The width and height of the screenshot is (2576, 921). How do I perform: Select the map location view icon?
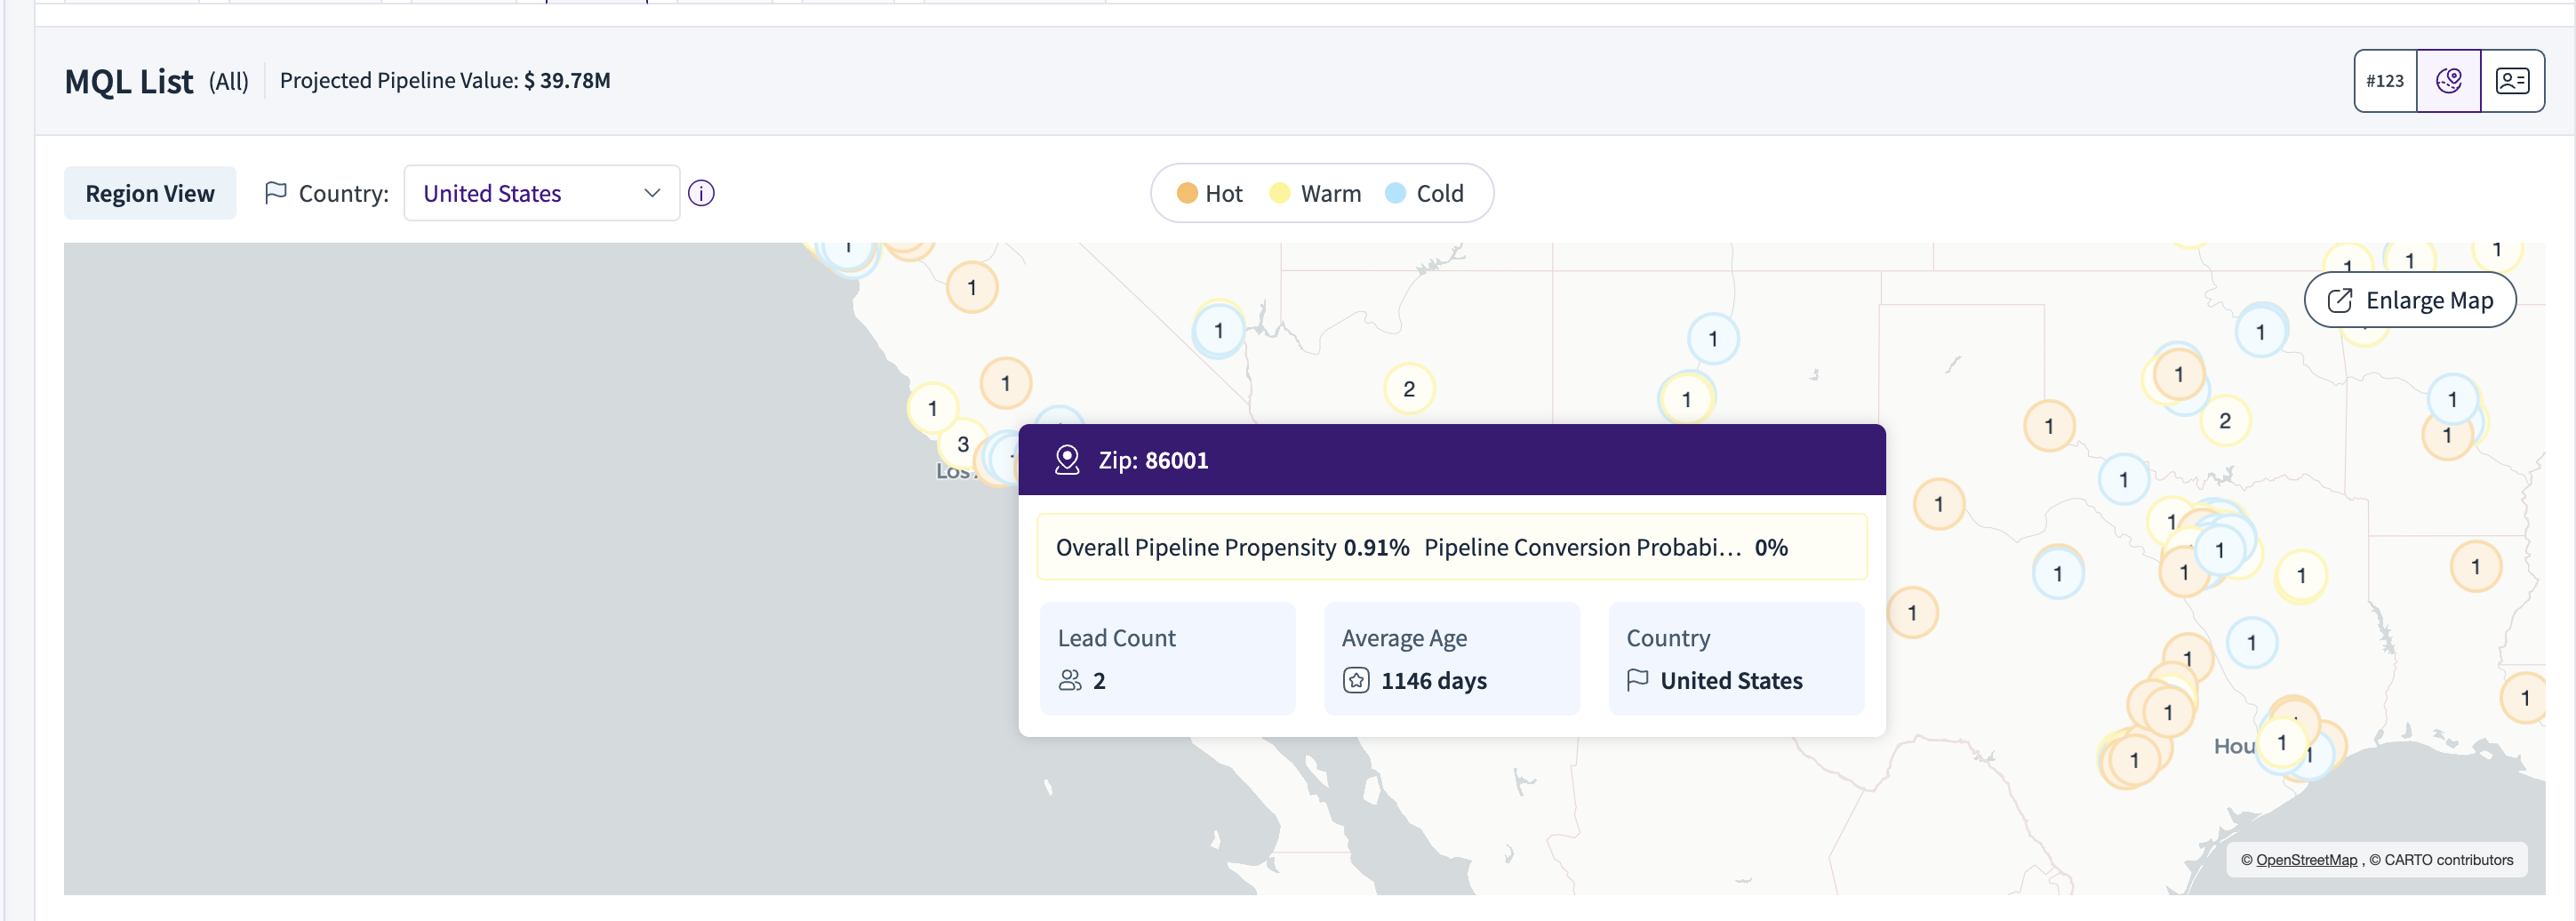pos(2448,81)
